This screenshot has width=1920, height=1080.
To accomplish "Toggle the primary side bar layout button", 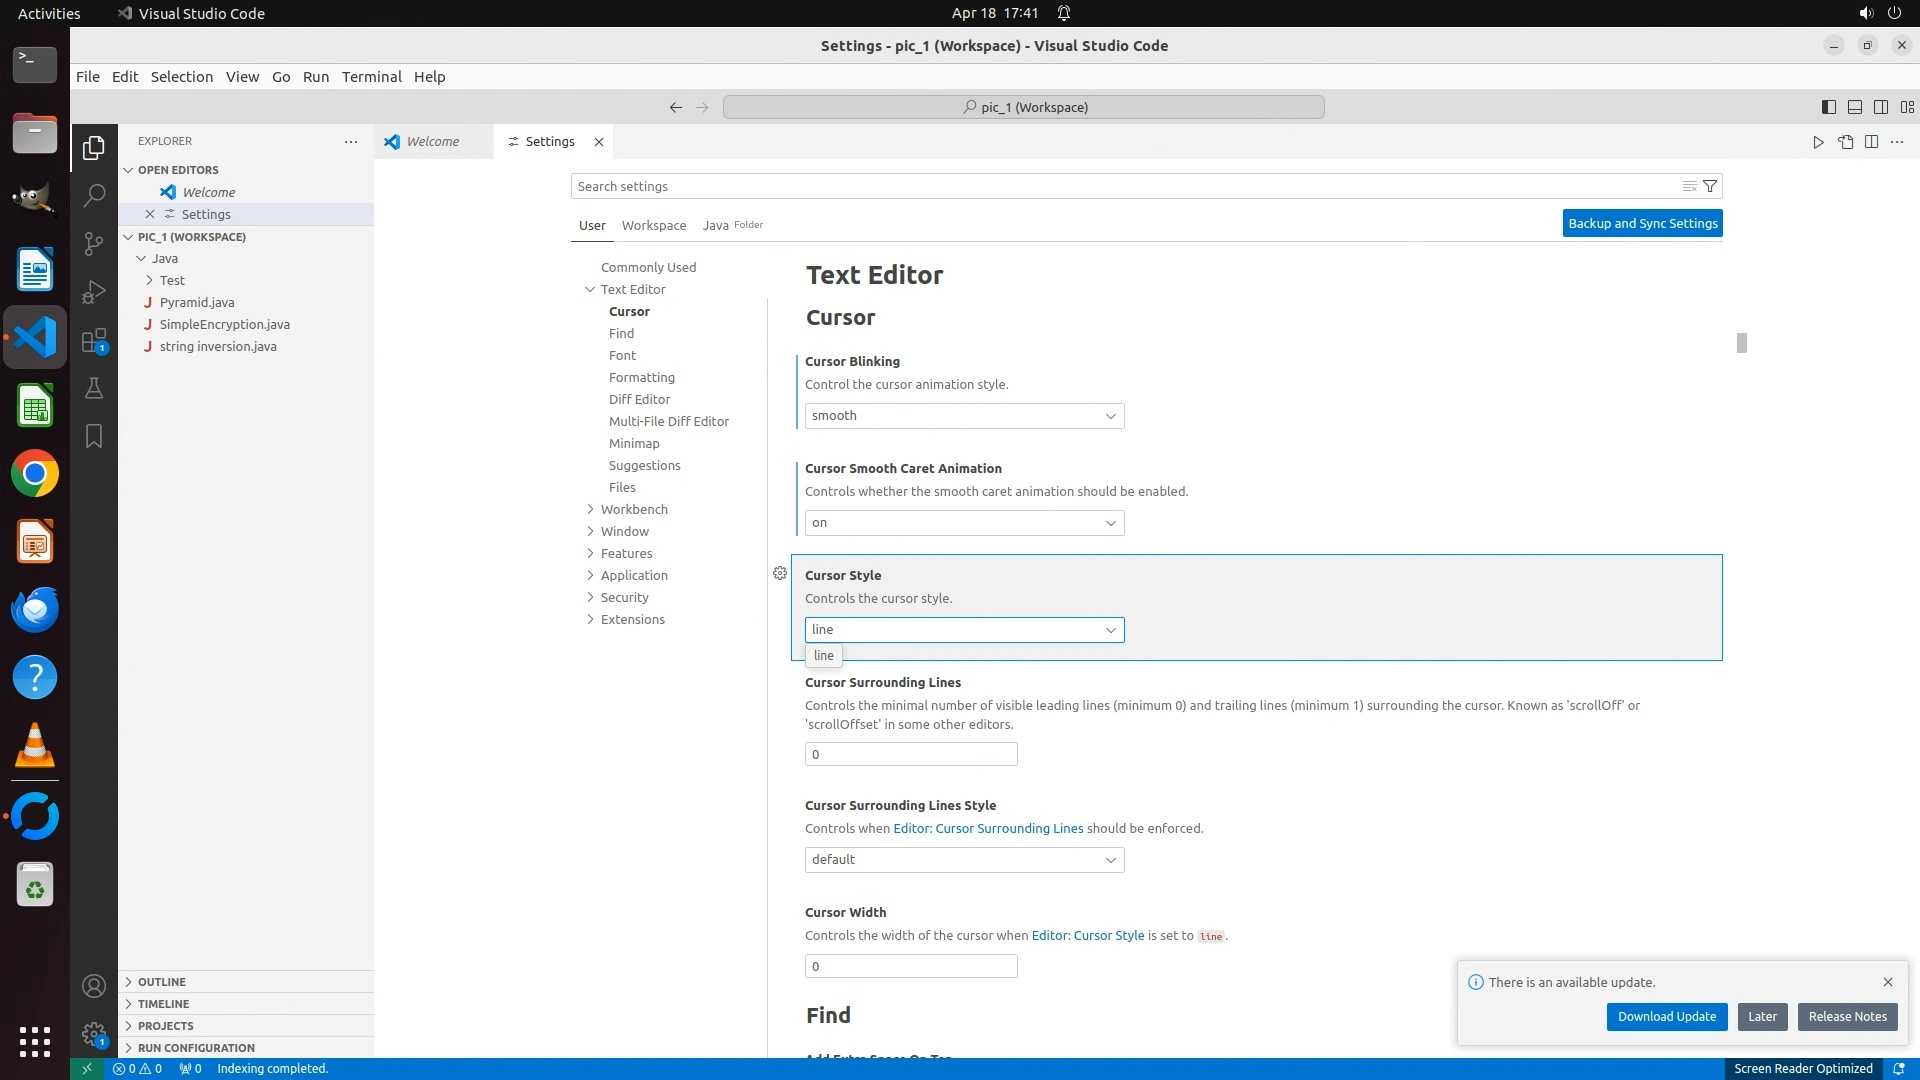I will pos(1828,107).
